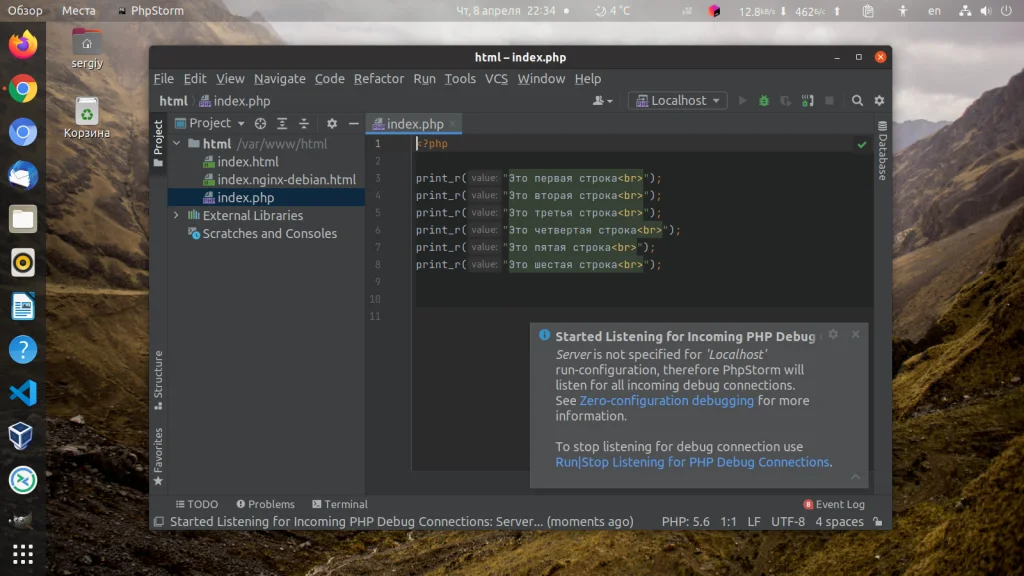Click Collapse All icon in Project panel
This screenshot has height=576, width=1024.
pyautogui.click(x=305, y=123)
